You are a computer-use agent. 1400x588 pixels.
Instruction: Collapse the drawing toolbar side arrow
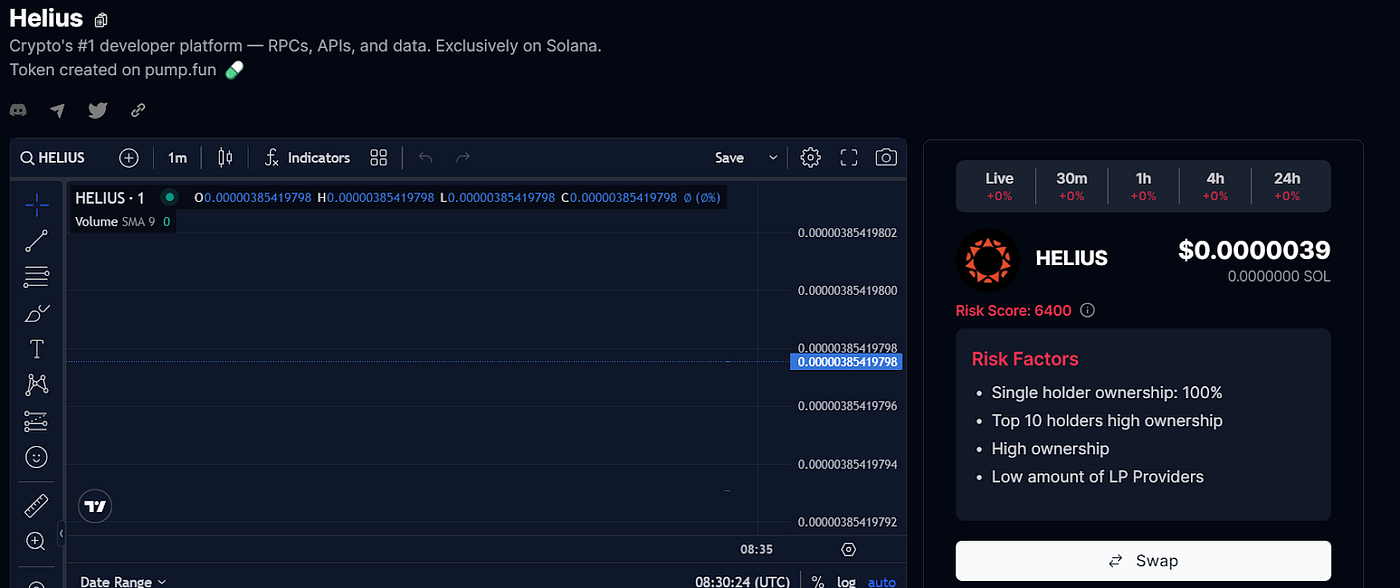click(61, 534)
